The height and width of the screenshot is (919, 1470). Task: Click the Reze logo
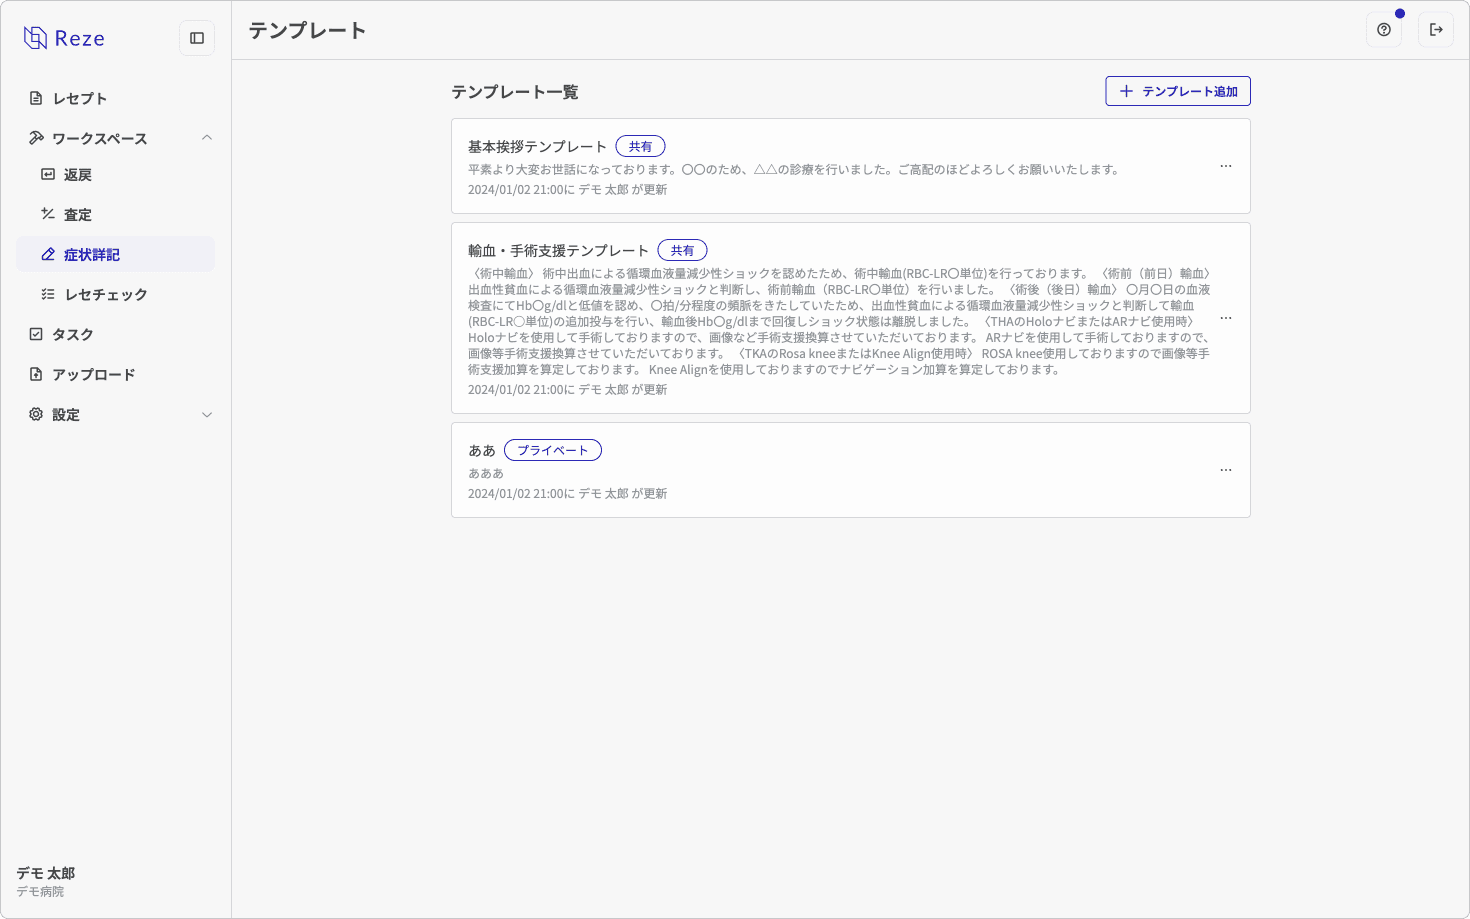pos(64,37)
